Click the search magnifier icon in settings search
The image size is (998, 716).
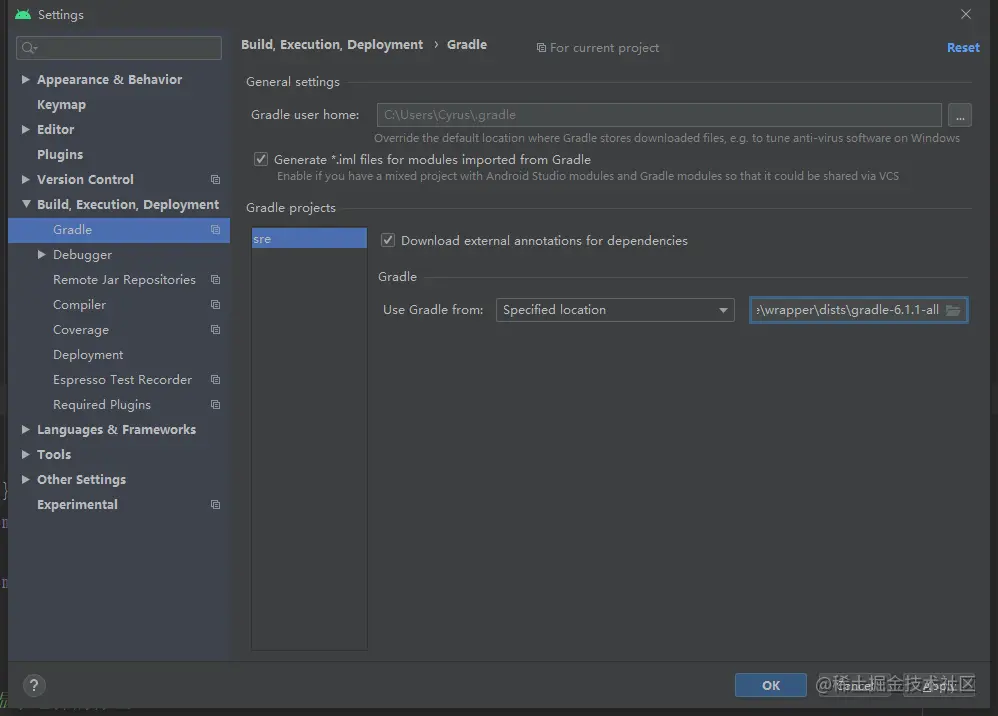point(29,48)
